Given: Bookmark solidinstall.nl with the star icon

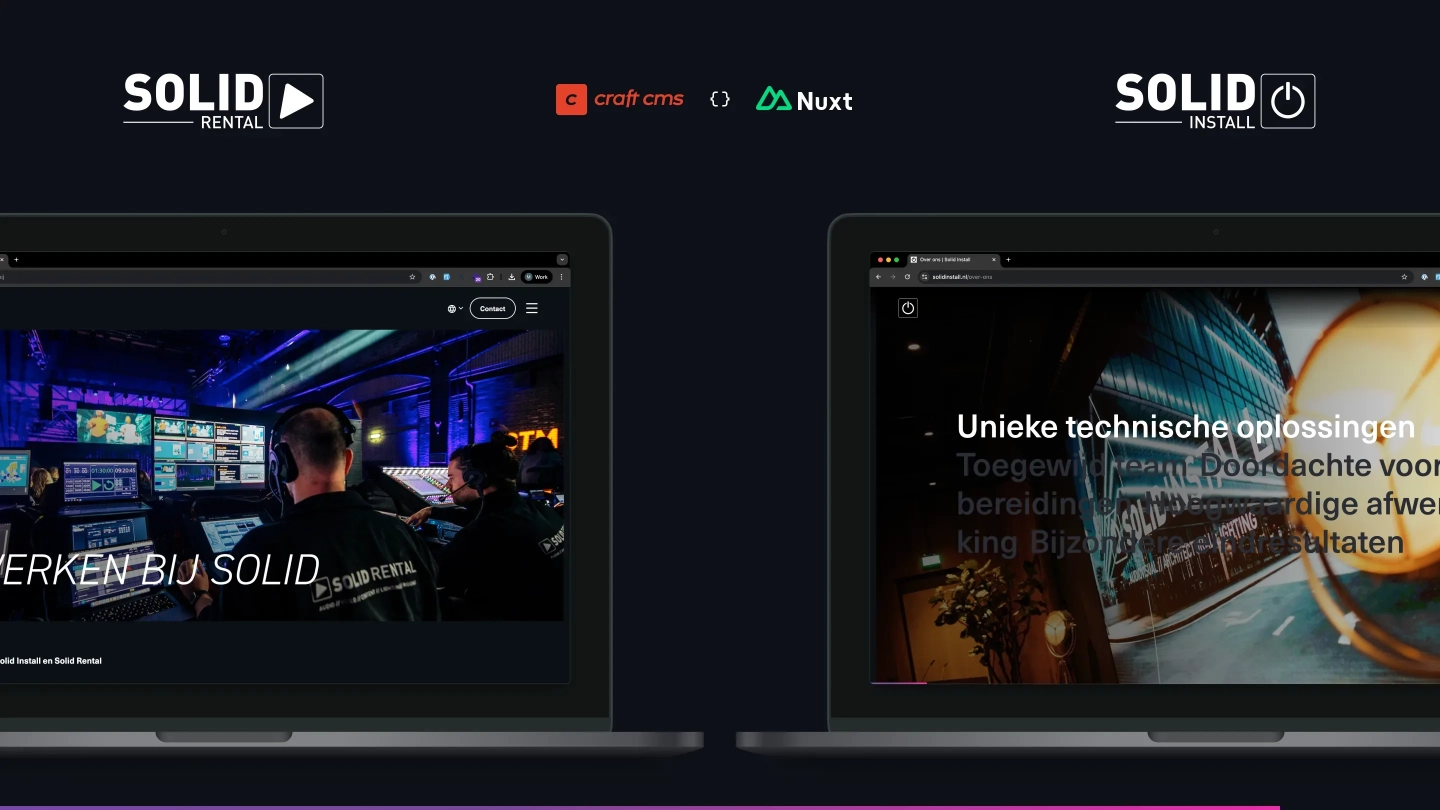Looking at the screenshot, I should click(1404, 277).
